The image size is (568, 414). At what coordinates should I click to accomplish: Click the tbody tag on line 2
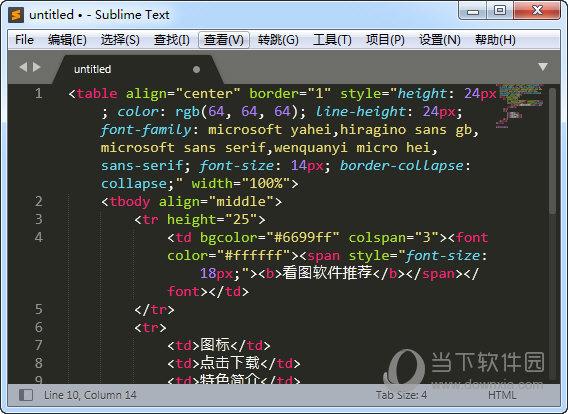pyautogui.click(x=130, y=201)
